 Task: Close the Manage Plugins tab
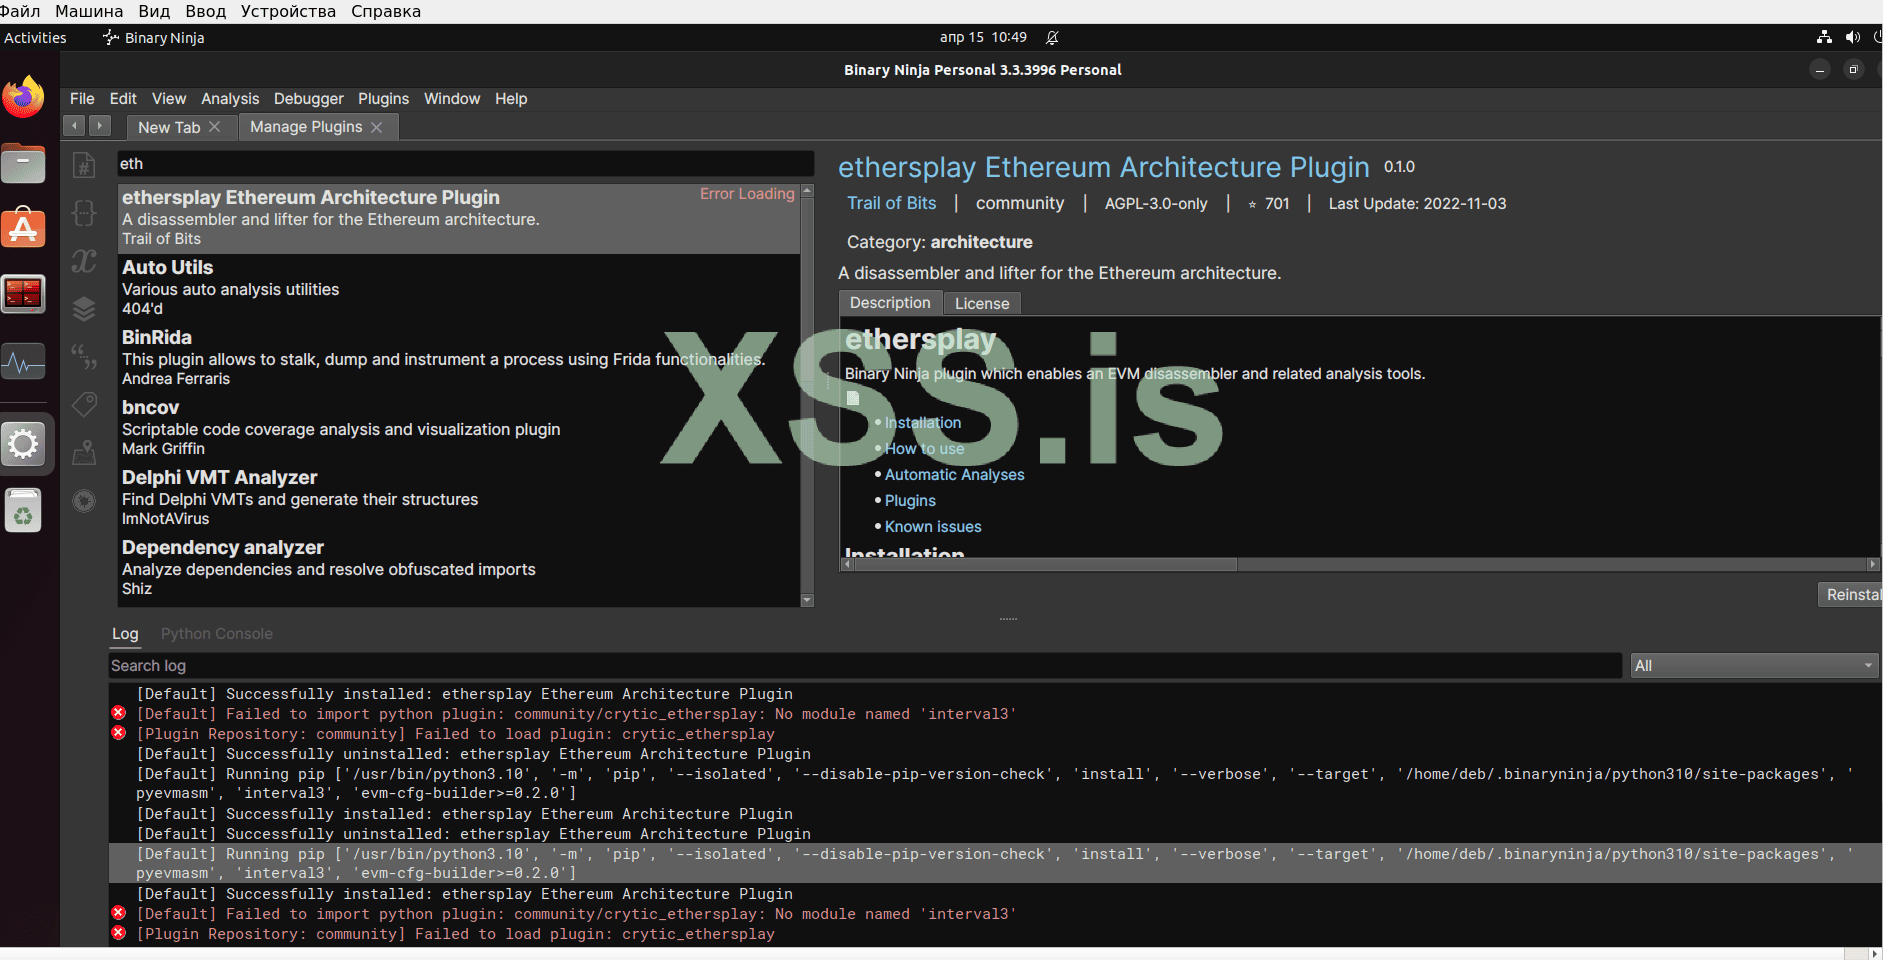377,127
